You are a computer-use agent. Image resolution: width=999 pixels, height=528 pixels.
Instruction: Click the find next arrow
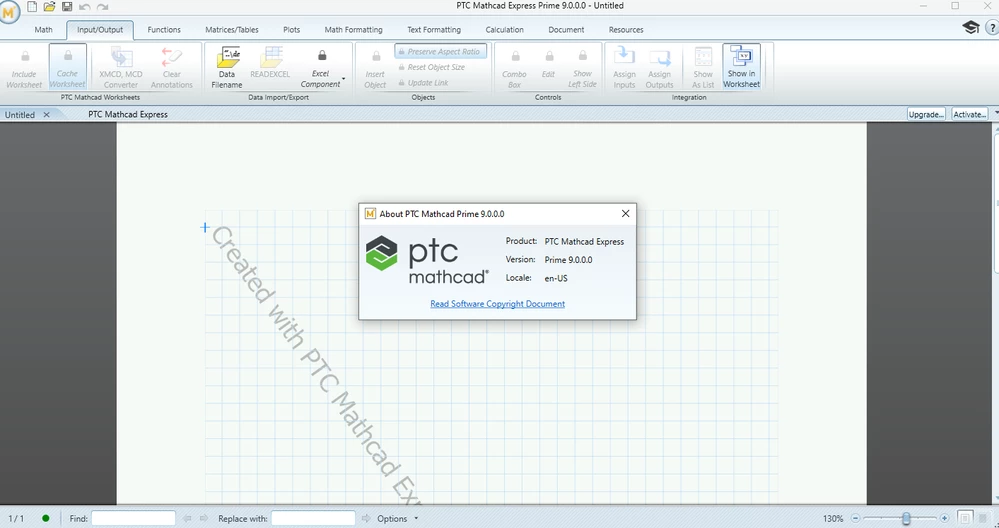204,518
